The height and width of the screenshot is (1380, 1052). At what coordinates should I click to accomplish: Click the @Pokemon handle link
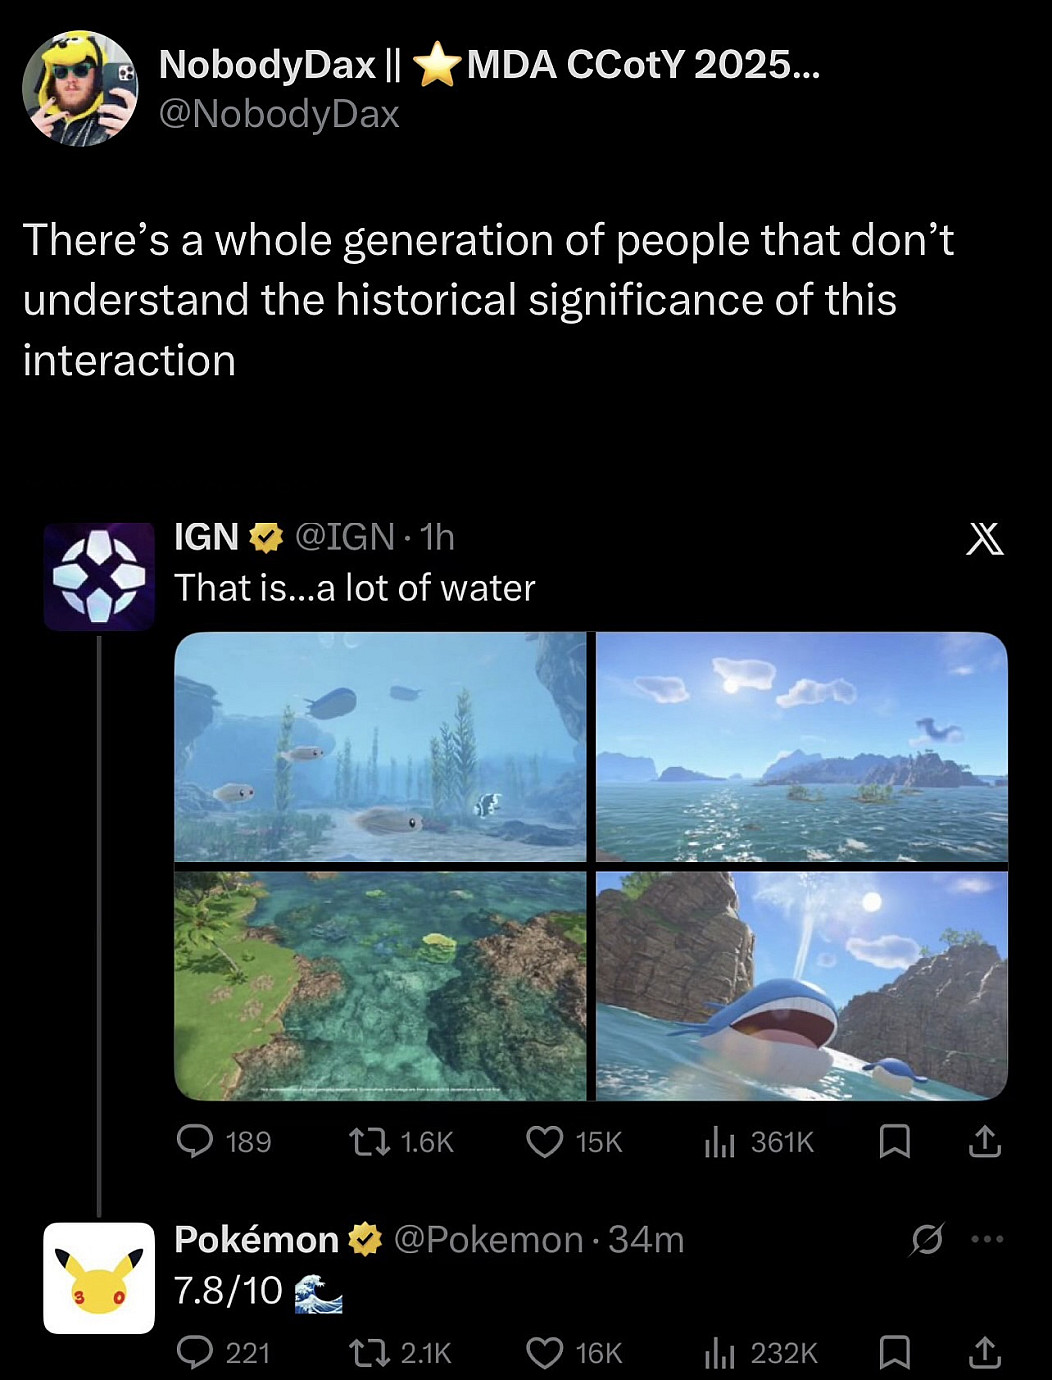488,1240
